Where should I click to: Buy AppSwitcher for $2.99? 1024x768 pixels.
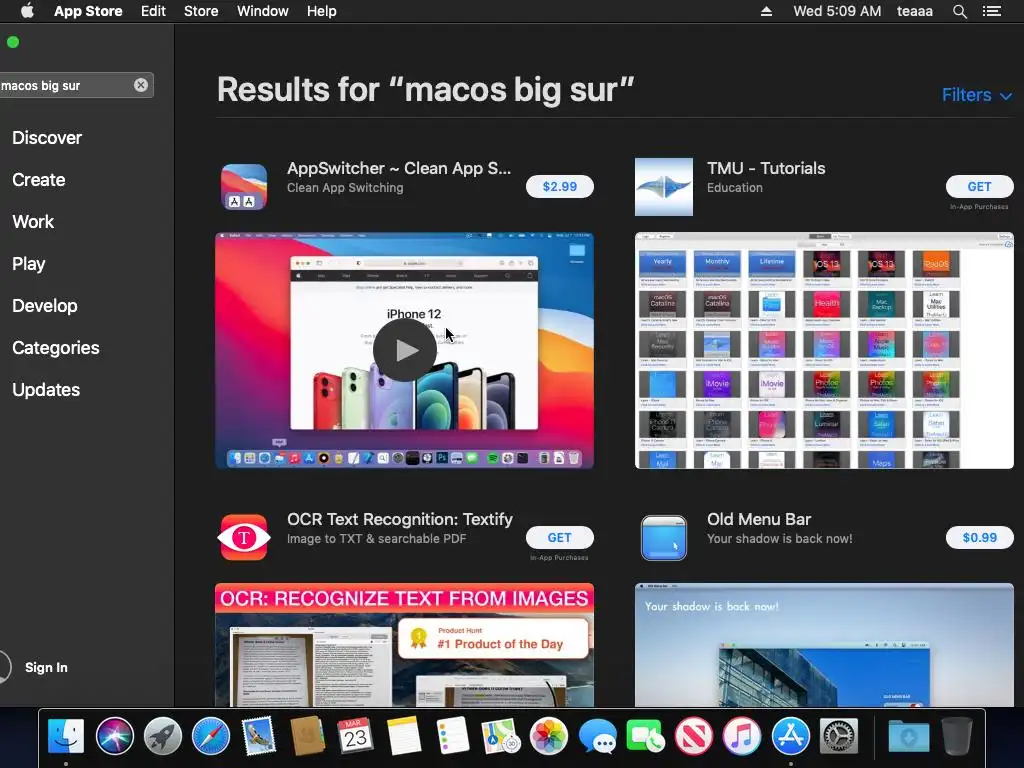[x=560, y=187]
